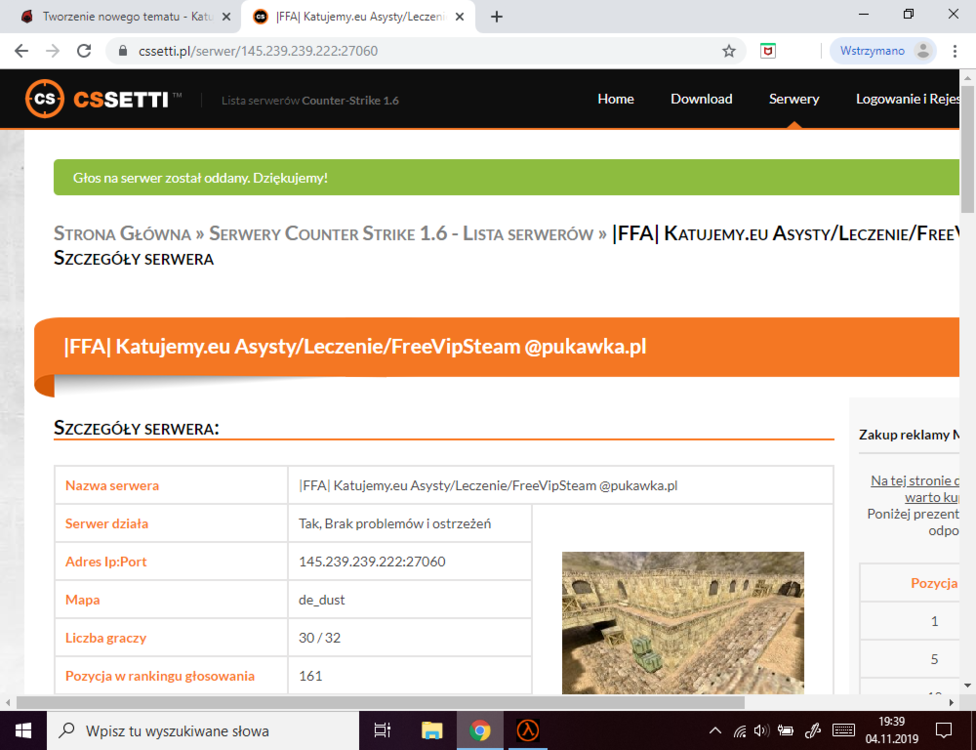Go back using the browser back arrow
This screenshot has width=976, height=750.
(x=21, y=51)
